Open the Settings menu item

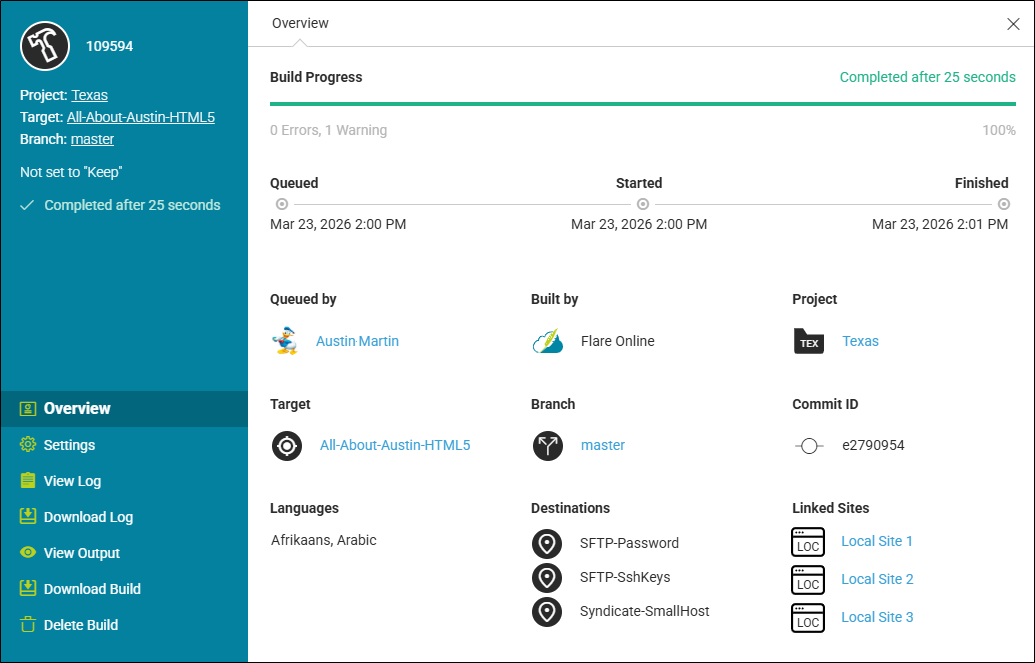(69, 445)
